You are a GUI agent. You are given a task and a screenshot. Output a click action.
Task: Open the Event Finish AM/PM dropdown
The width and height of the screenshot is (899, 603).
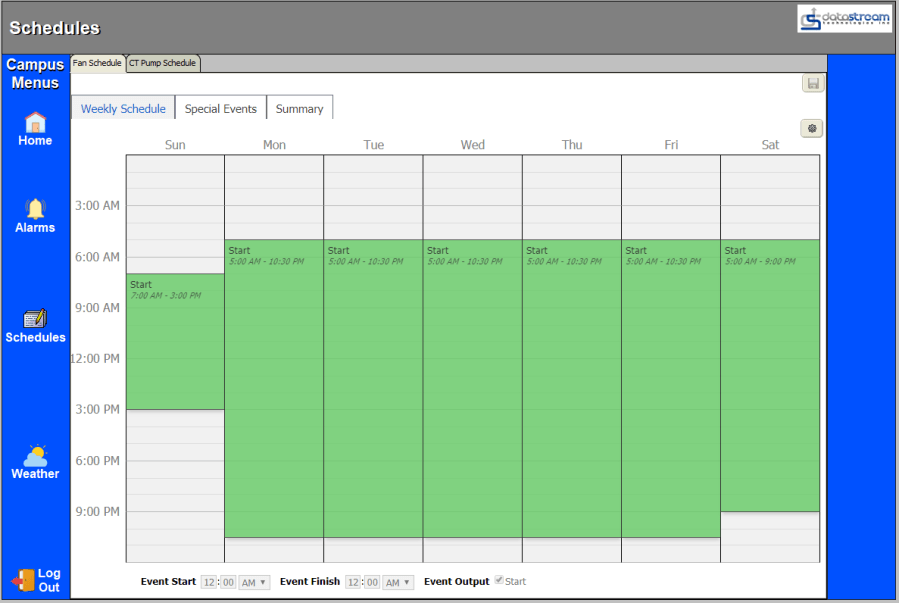(x=398, y=582)
